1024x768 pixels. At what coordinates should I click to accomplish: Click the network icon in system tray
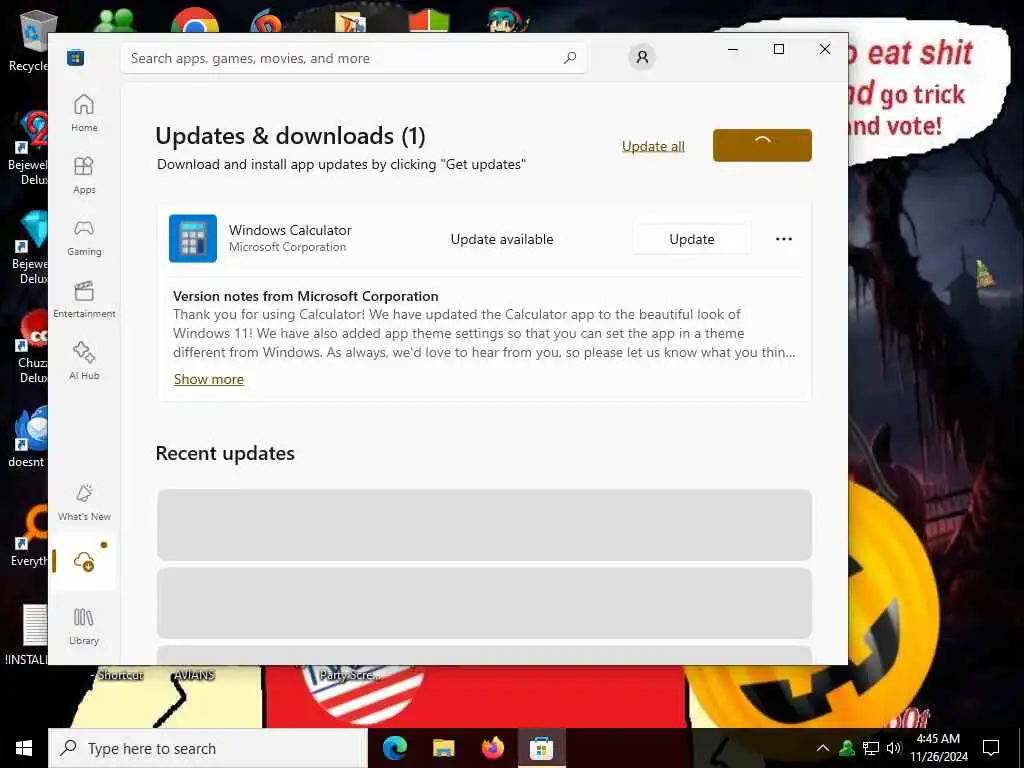pyautogui.click(x=871, y=748)
